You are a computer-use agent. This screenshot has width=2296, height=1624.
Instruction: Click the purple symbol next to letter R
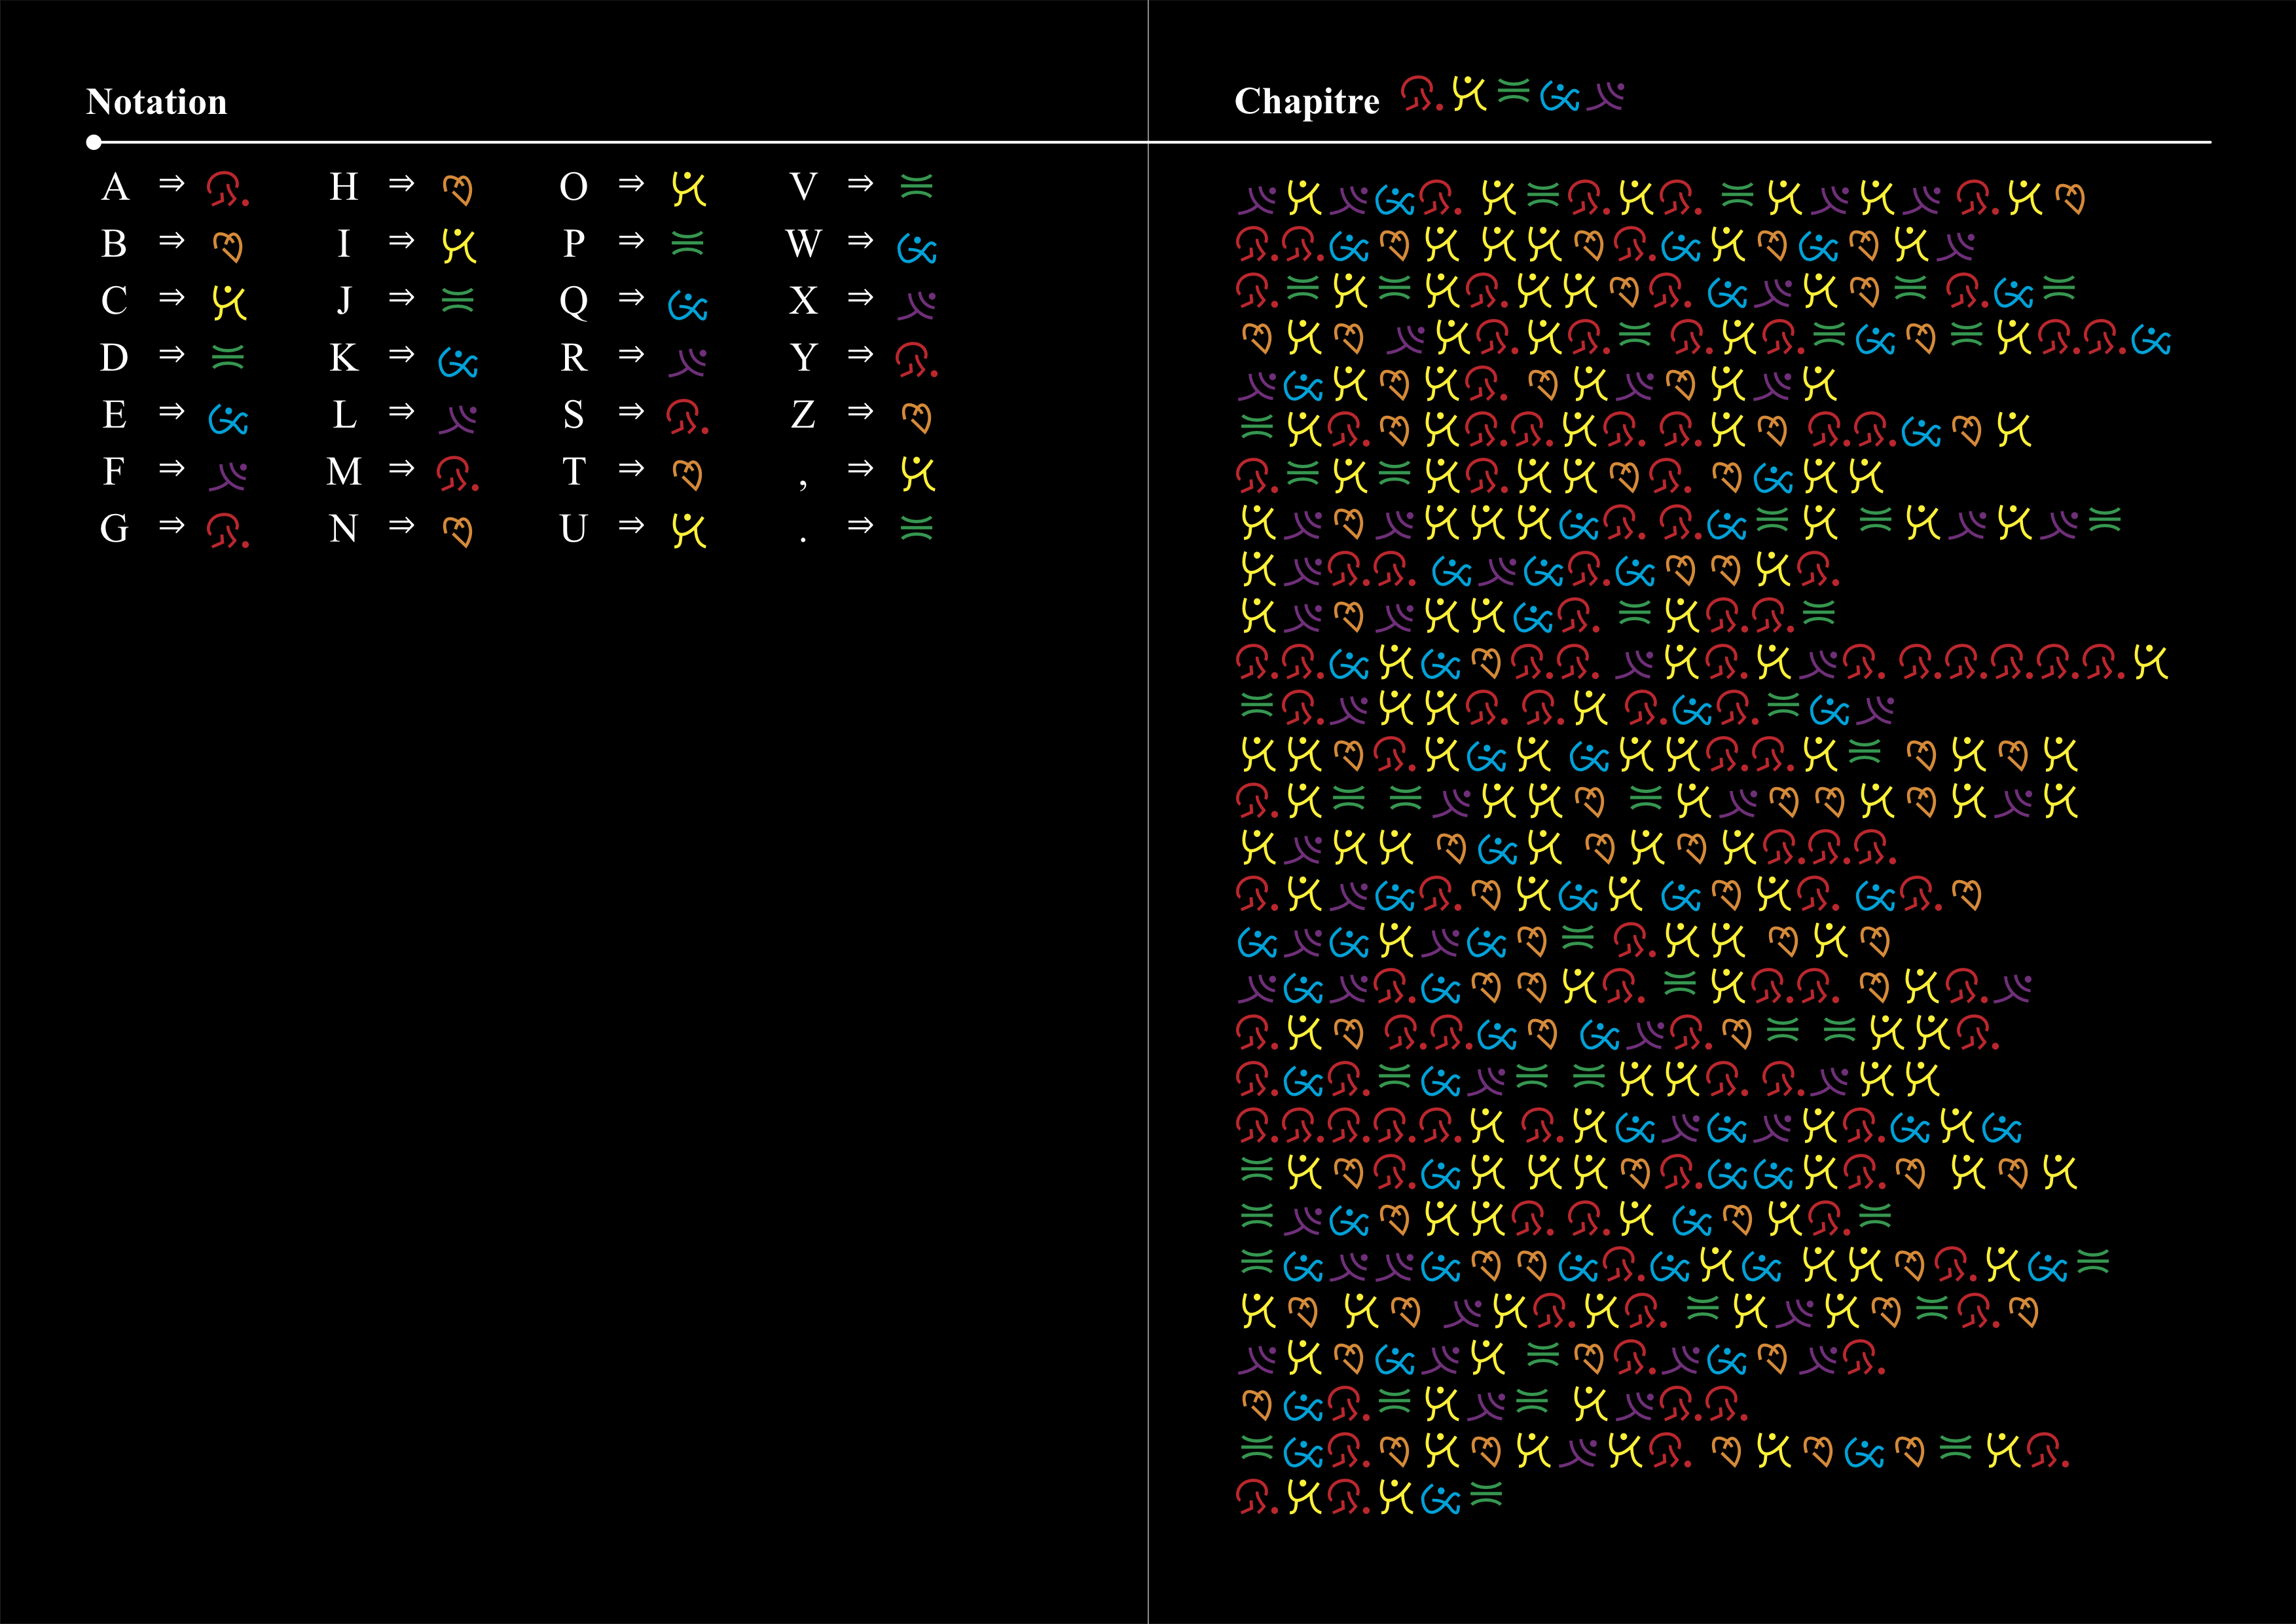pyautogui.click(x=688, y=362)
